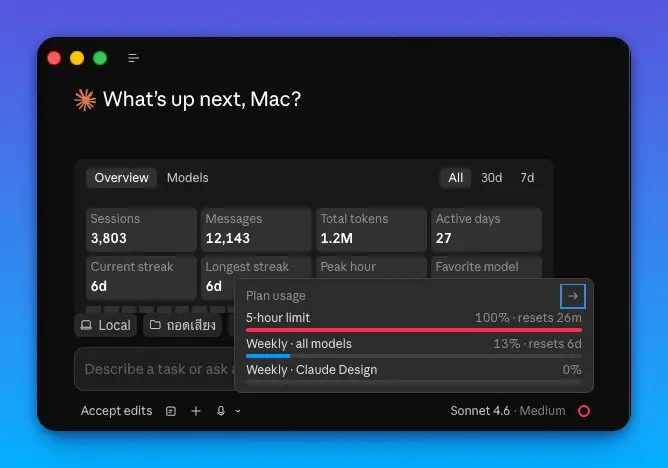Choose the ถอดเสียง folder chip
The height and width of the screenshot is (468, 668).
pos(183,325)
